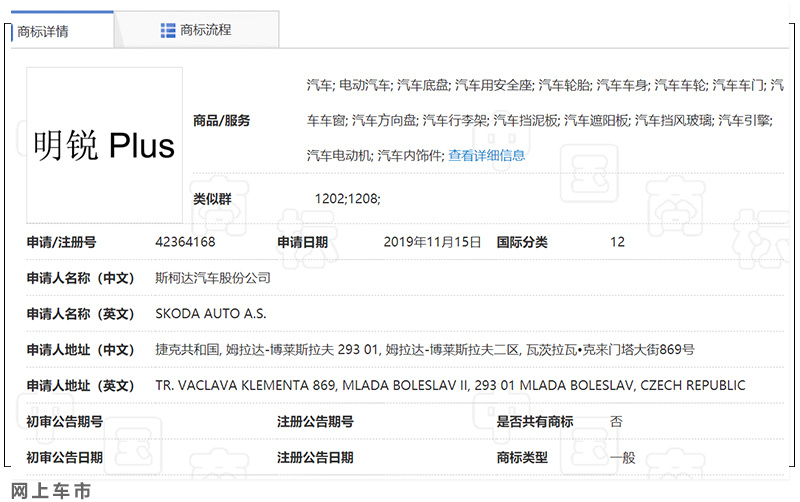This screenshot has width=800, height=502.
Task: Click the 申请人地址（英文） label
Action: tap(80, 385)
